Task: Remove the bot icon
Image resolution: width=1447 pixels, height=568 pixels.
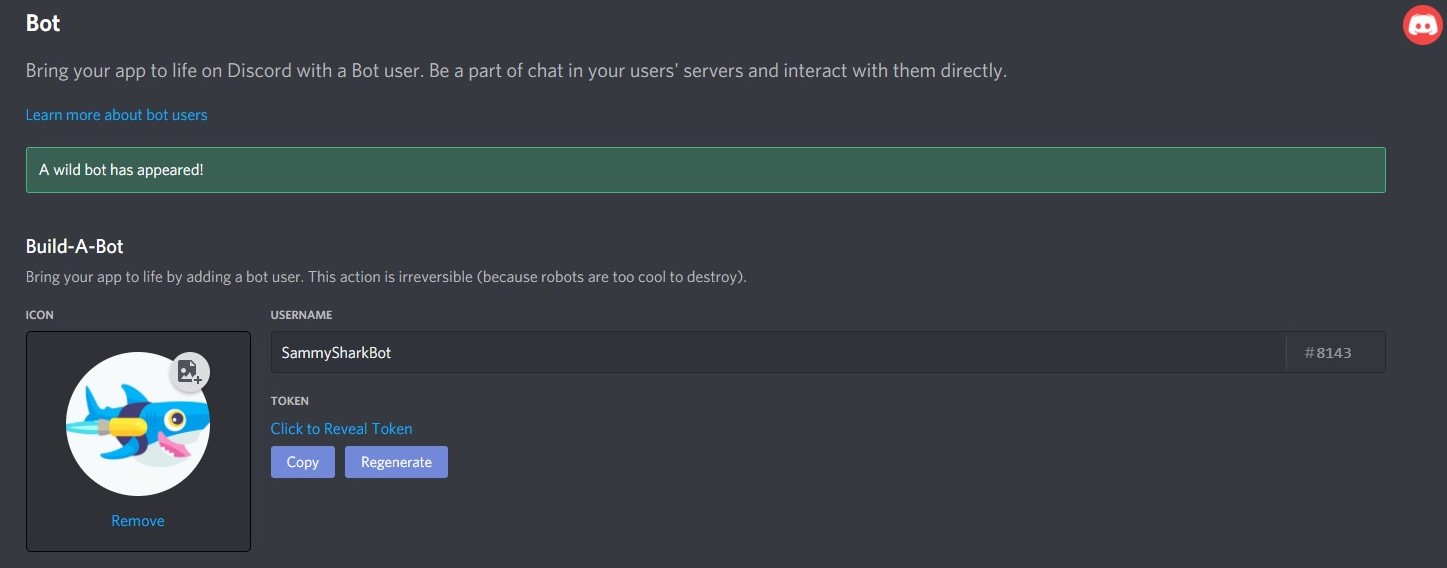Action: tap(138, 521)
